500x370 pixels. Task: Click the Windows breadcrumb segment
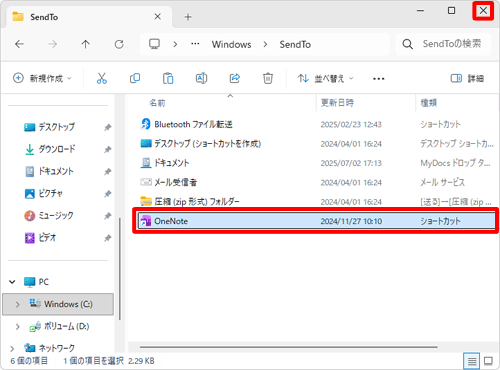(x=232, y=44)
